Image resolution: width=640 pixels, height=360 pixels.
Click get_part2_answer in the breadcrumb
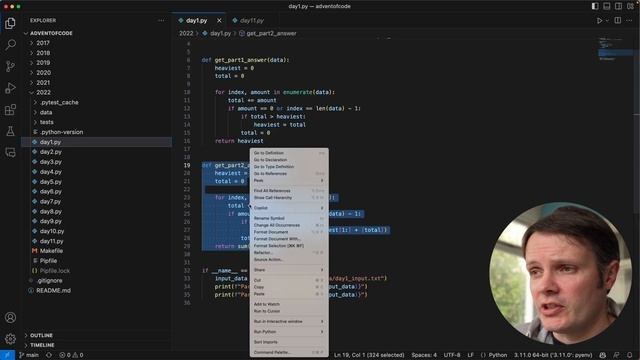pos(271,33)
